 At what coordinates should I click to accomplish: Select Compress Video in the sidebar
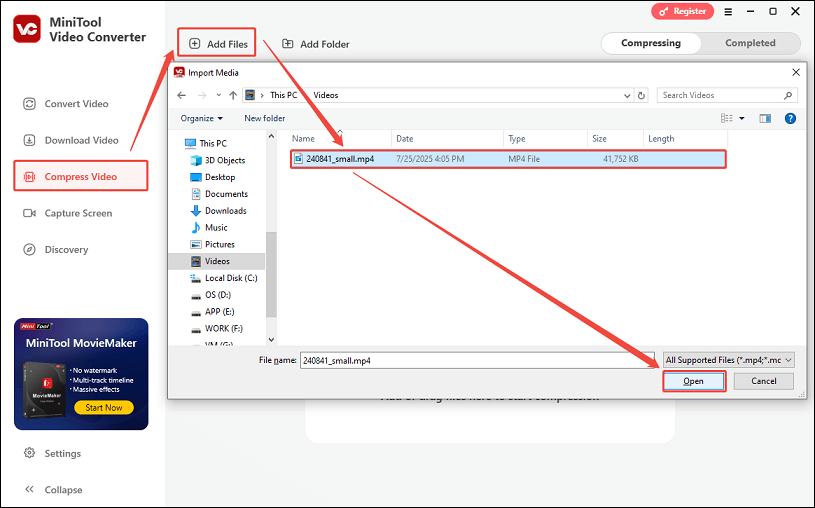coord(81,176)
